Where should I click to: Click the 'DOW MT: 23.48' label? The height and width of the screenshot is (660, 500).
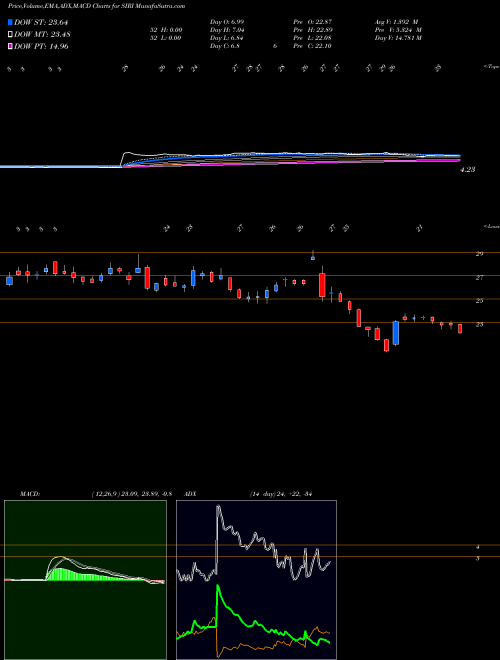[x=42, y=35]
